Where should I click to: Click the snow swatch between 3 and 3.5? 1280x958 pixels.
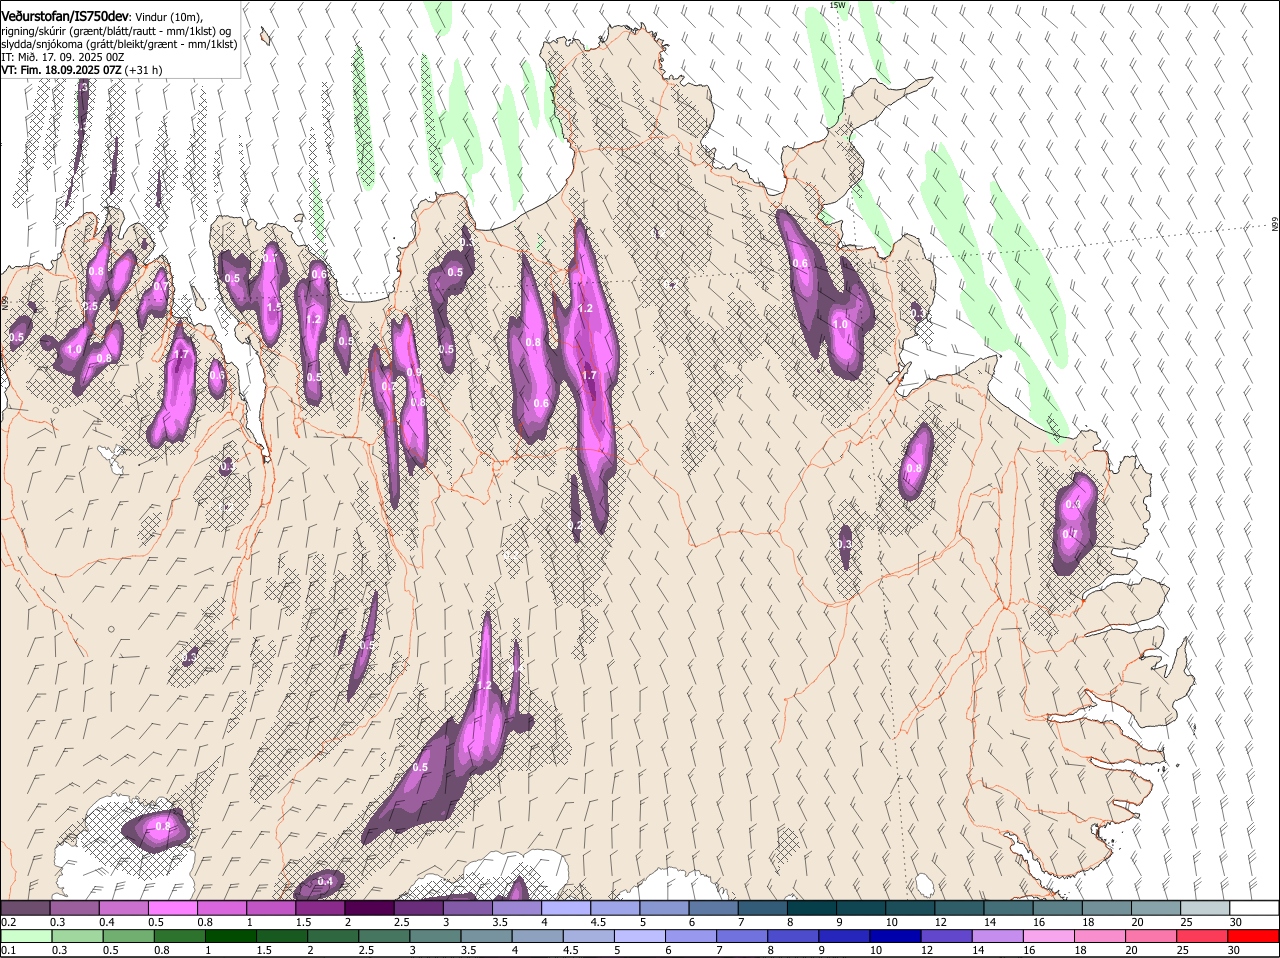[x=468, y=907]
